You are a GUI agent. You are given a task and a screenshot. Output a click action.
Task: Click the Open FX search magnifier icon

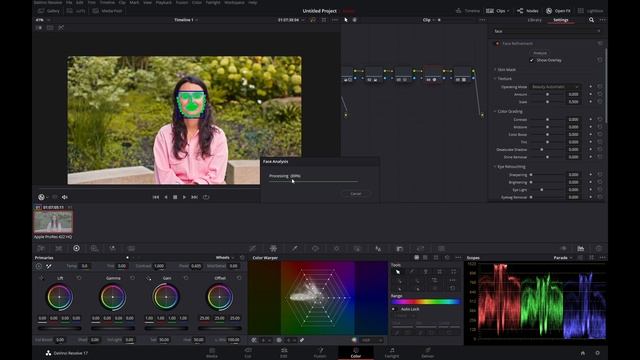coord(591,20)
